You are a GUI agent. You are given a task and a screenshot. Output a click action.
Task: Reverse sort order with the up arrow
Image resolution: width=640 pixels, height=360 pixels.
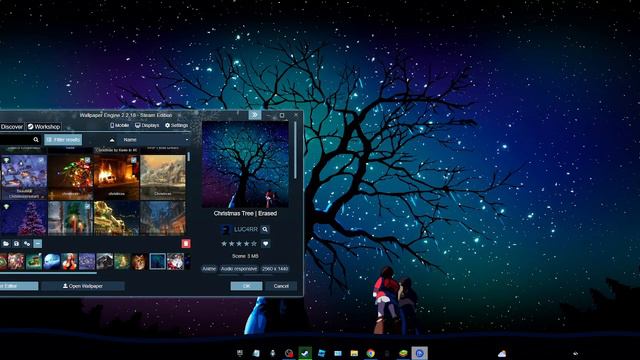(112, 140)
